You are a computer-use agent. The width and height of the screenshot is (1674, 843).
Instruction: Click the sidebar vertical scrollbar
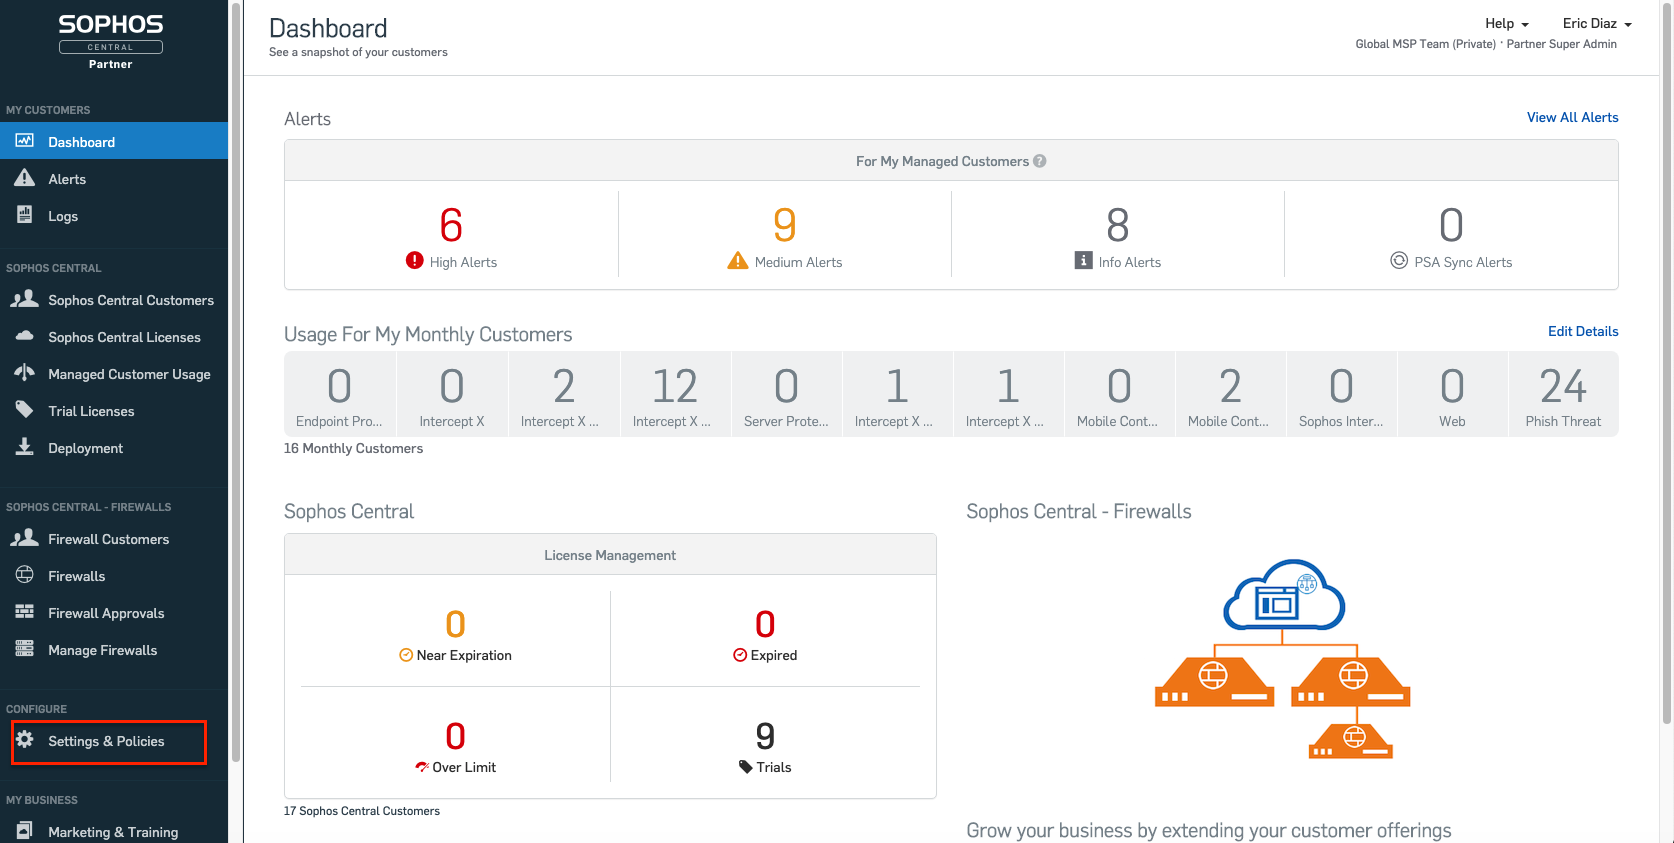(236, 380)
